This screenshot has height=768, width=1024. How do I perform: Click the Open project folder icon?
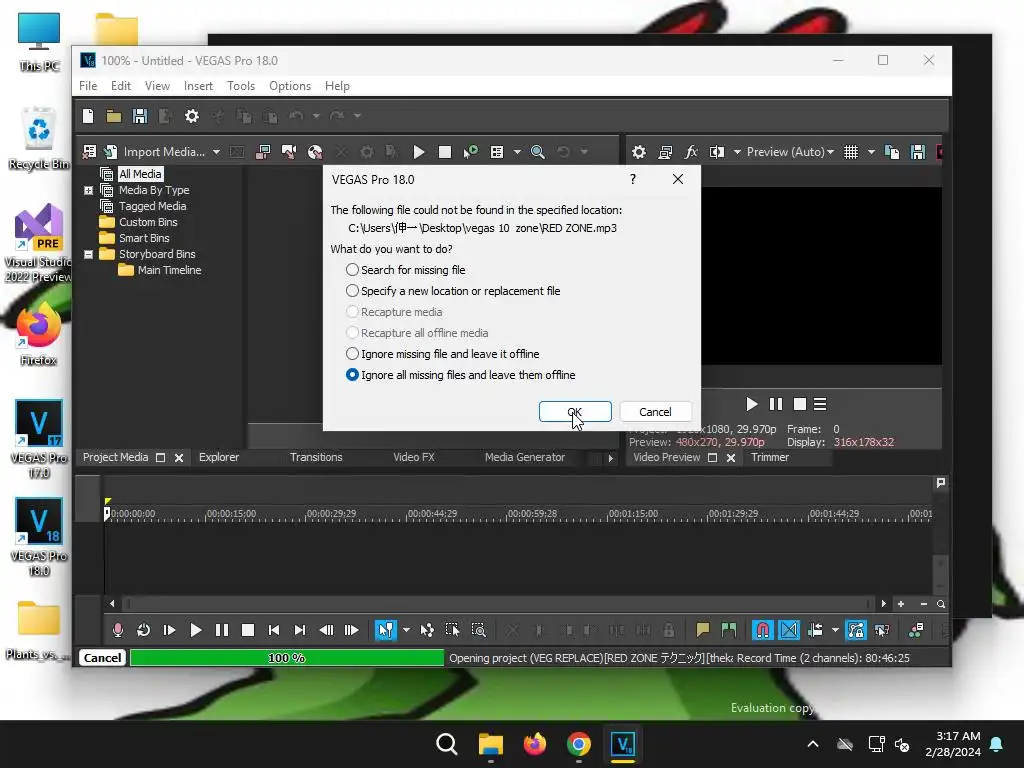(x=114, y=116)
